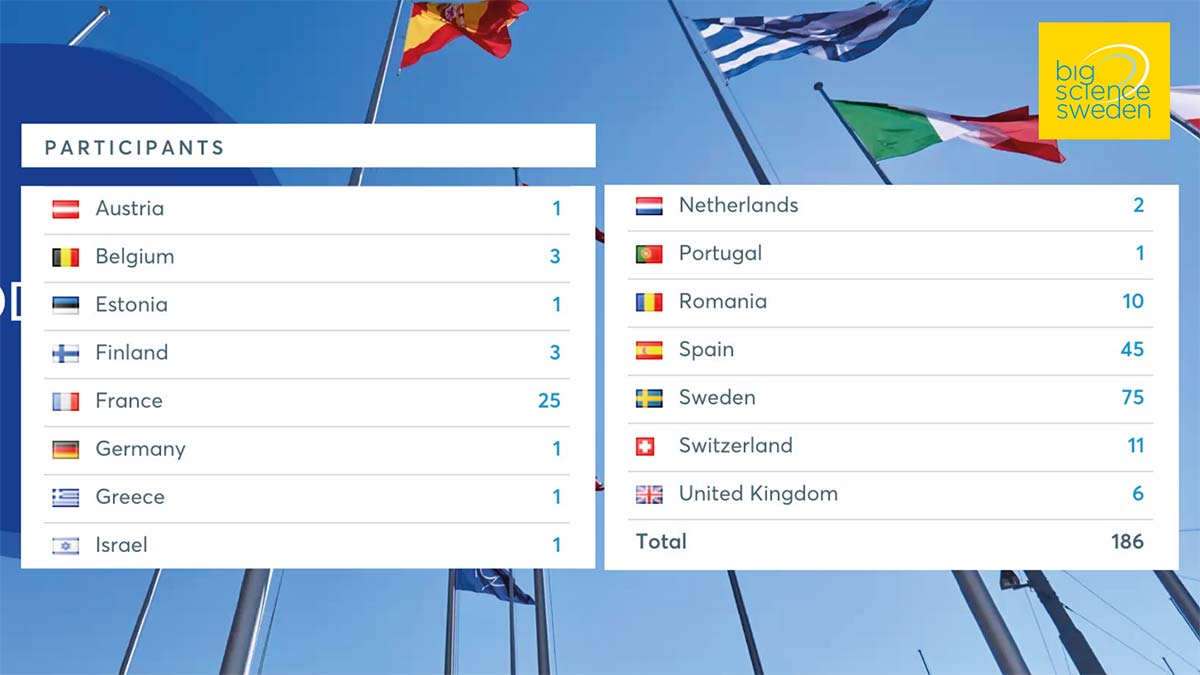The image size is (1200, 675).
Task: Click the Austria flag icon
Action: pyautogui.click(x=66, y=209)
